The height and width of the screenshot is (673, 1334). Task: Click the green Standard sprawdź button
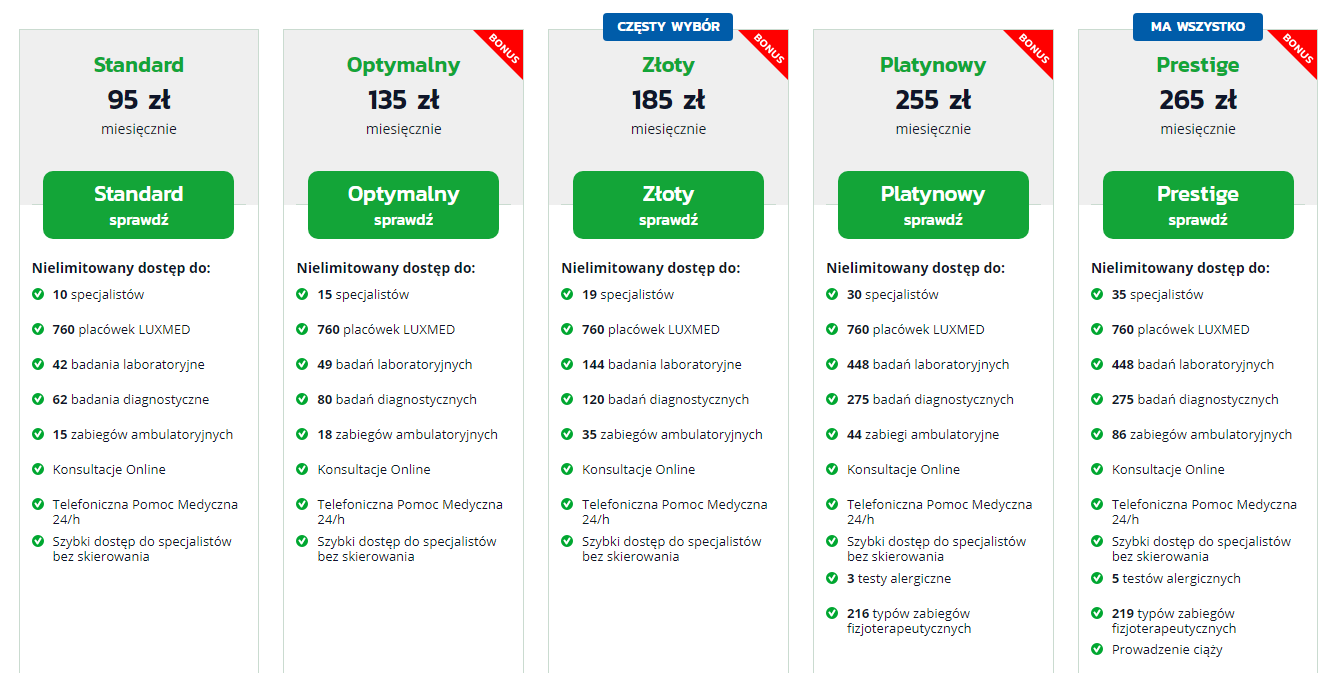click(138, 205)
